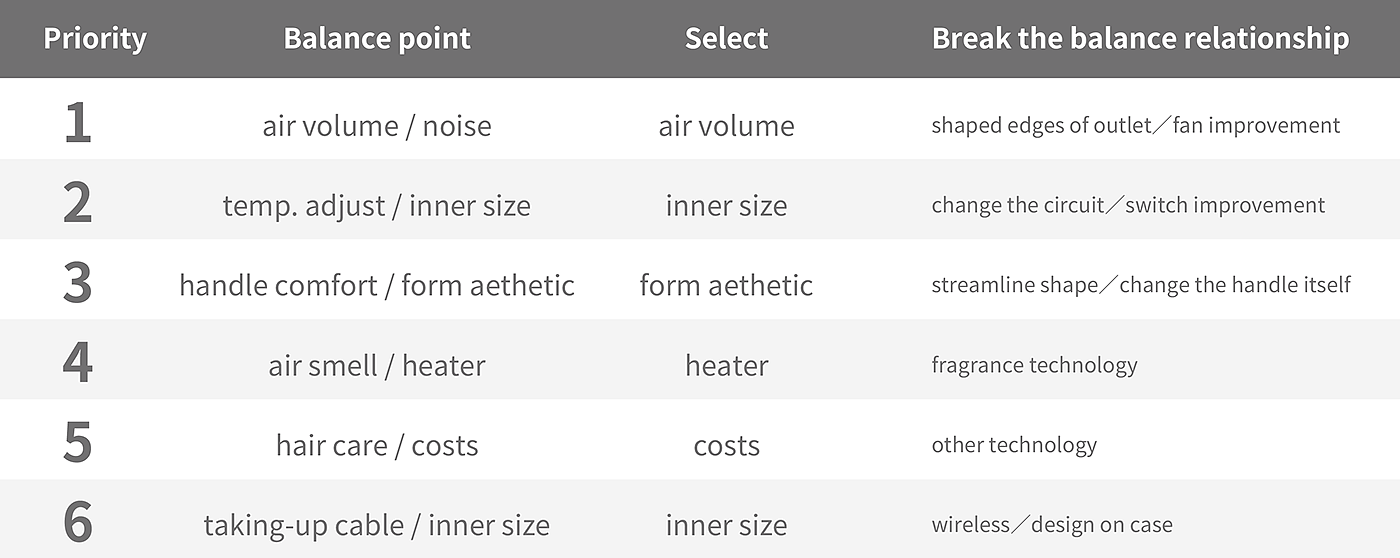Select priority number 6

pos(77,525)
